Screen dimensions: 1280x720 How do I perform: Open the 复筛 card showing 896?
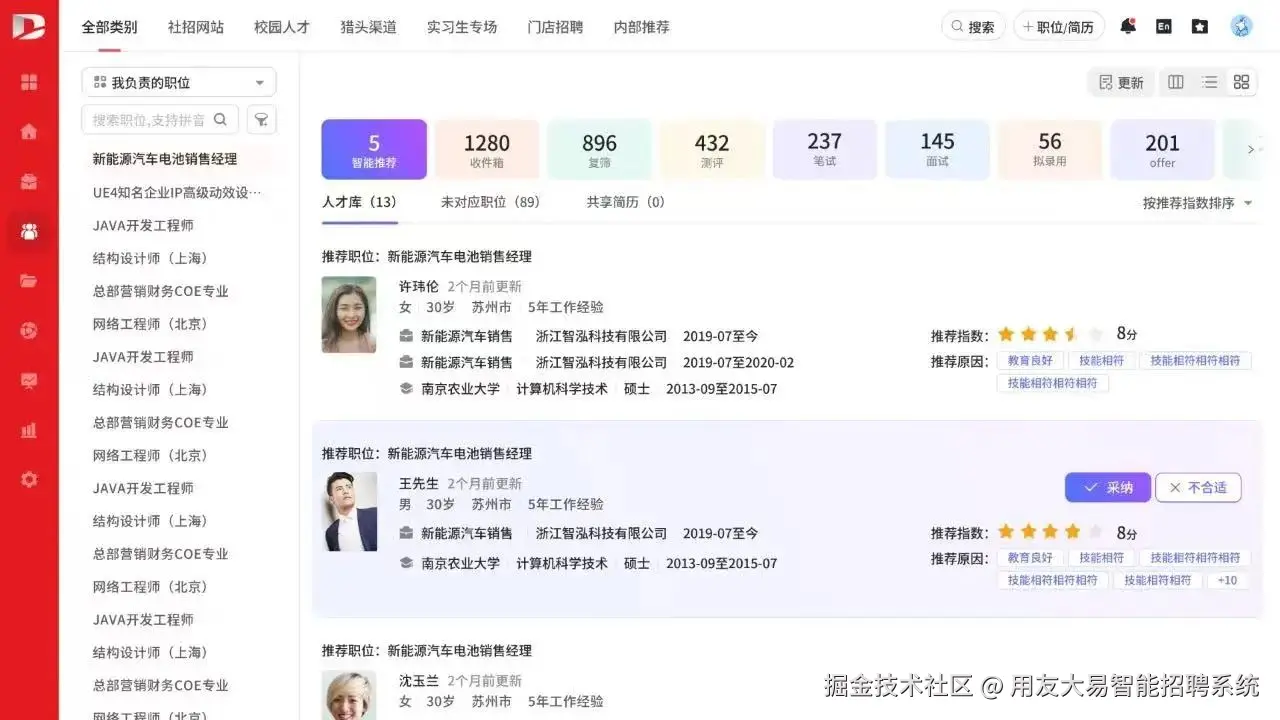coord(599,150)
